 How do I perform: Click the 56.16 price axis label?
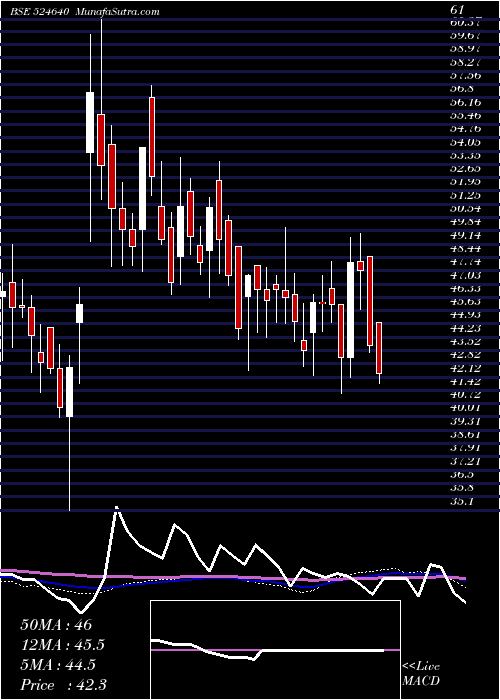tap(466, 102)
